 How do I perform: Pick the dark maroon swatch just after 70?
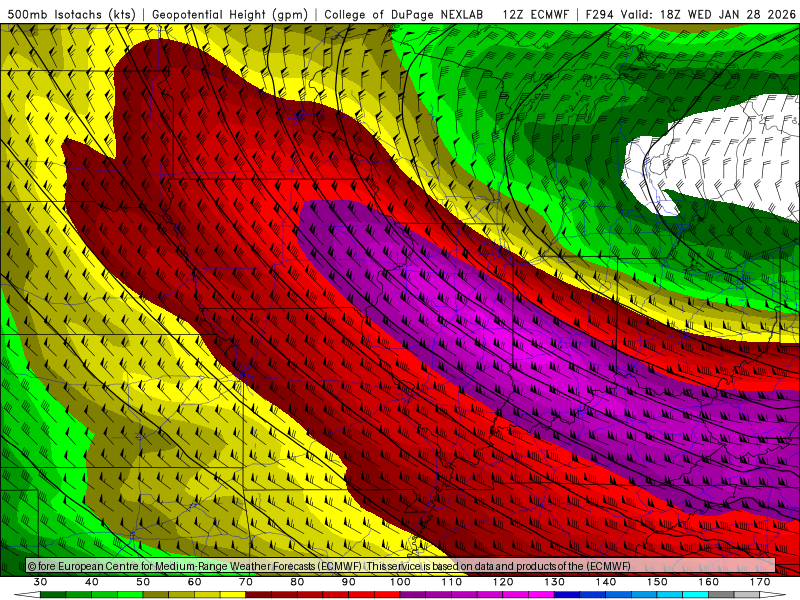259,594
